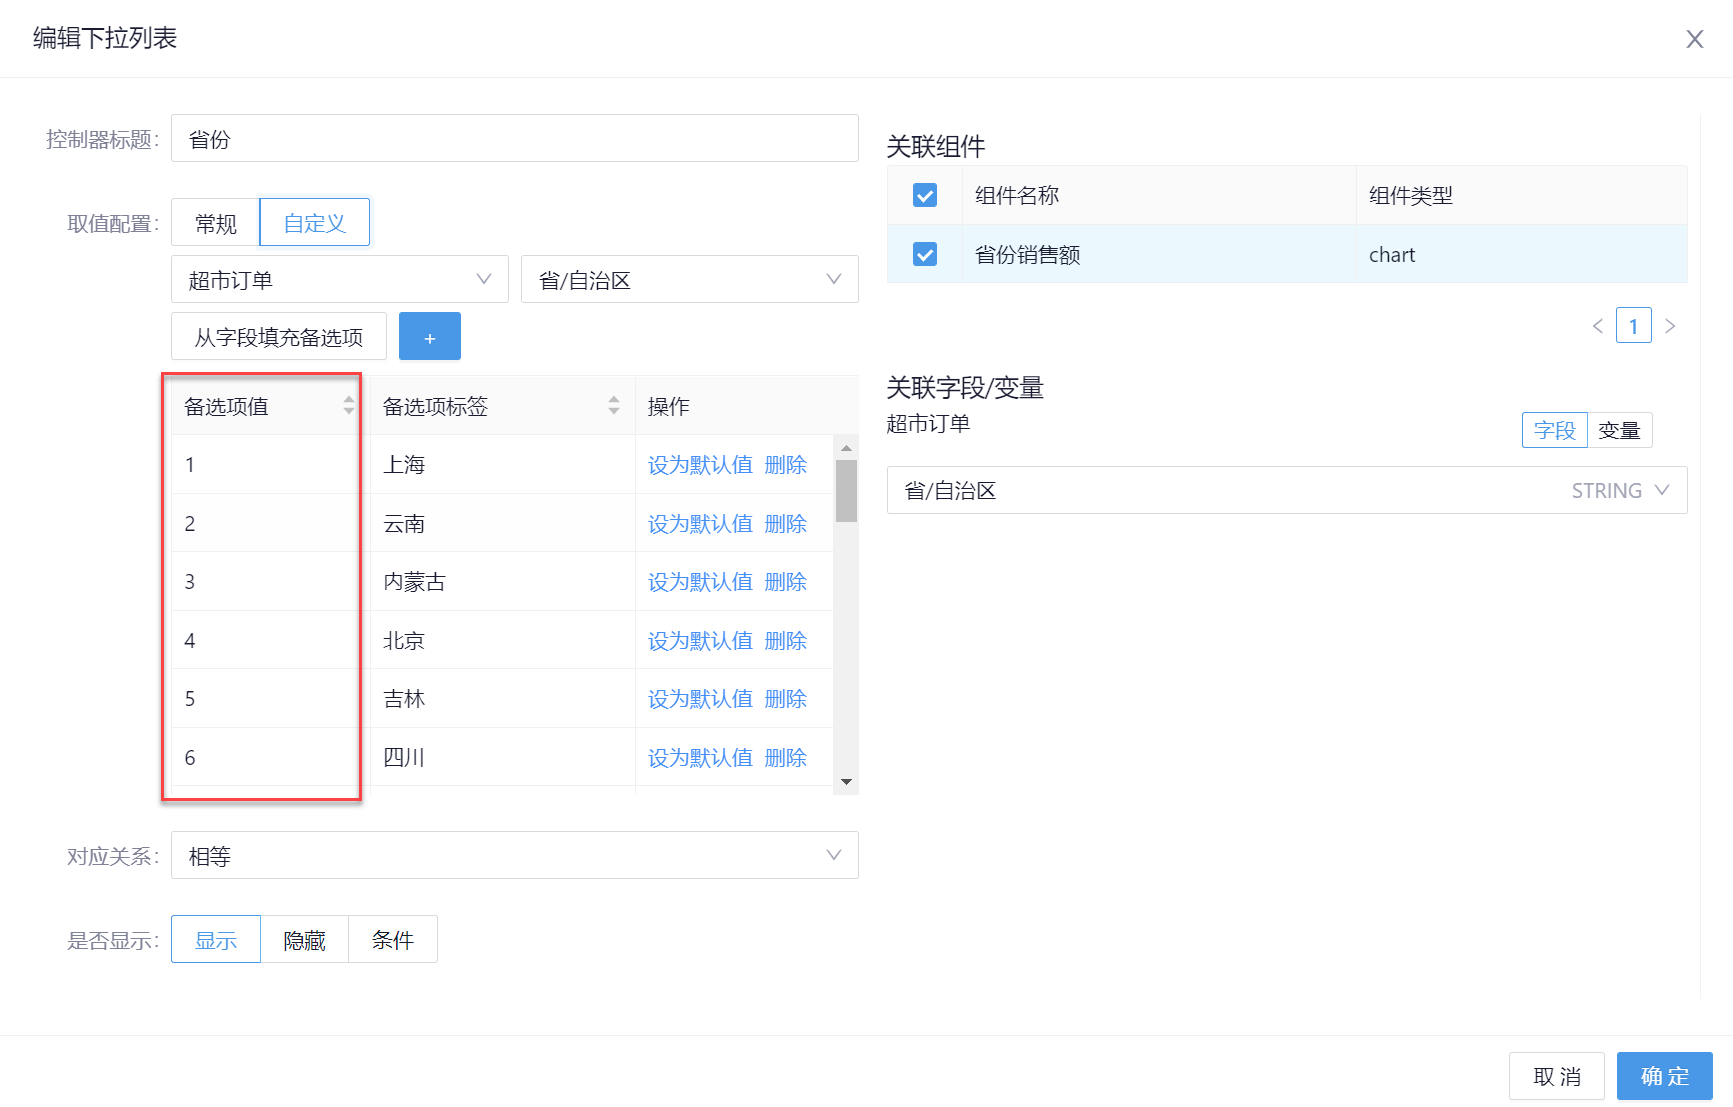Open the 超市订单 dataset dropdown
The height and width of the screenshot is (1107, 1733).
[340, 279]
